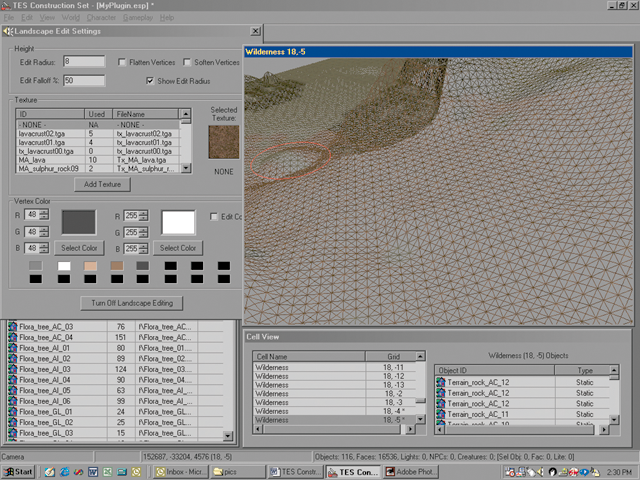Sort cell list by Grid column header

(x=393, y=356)
